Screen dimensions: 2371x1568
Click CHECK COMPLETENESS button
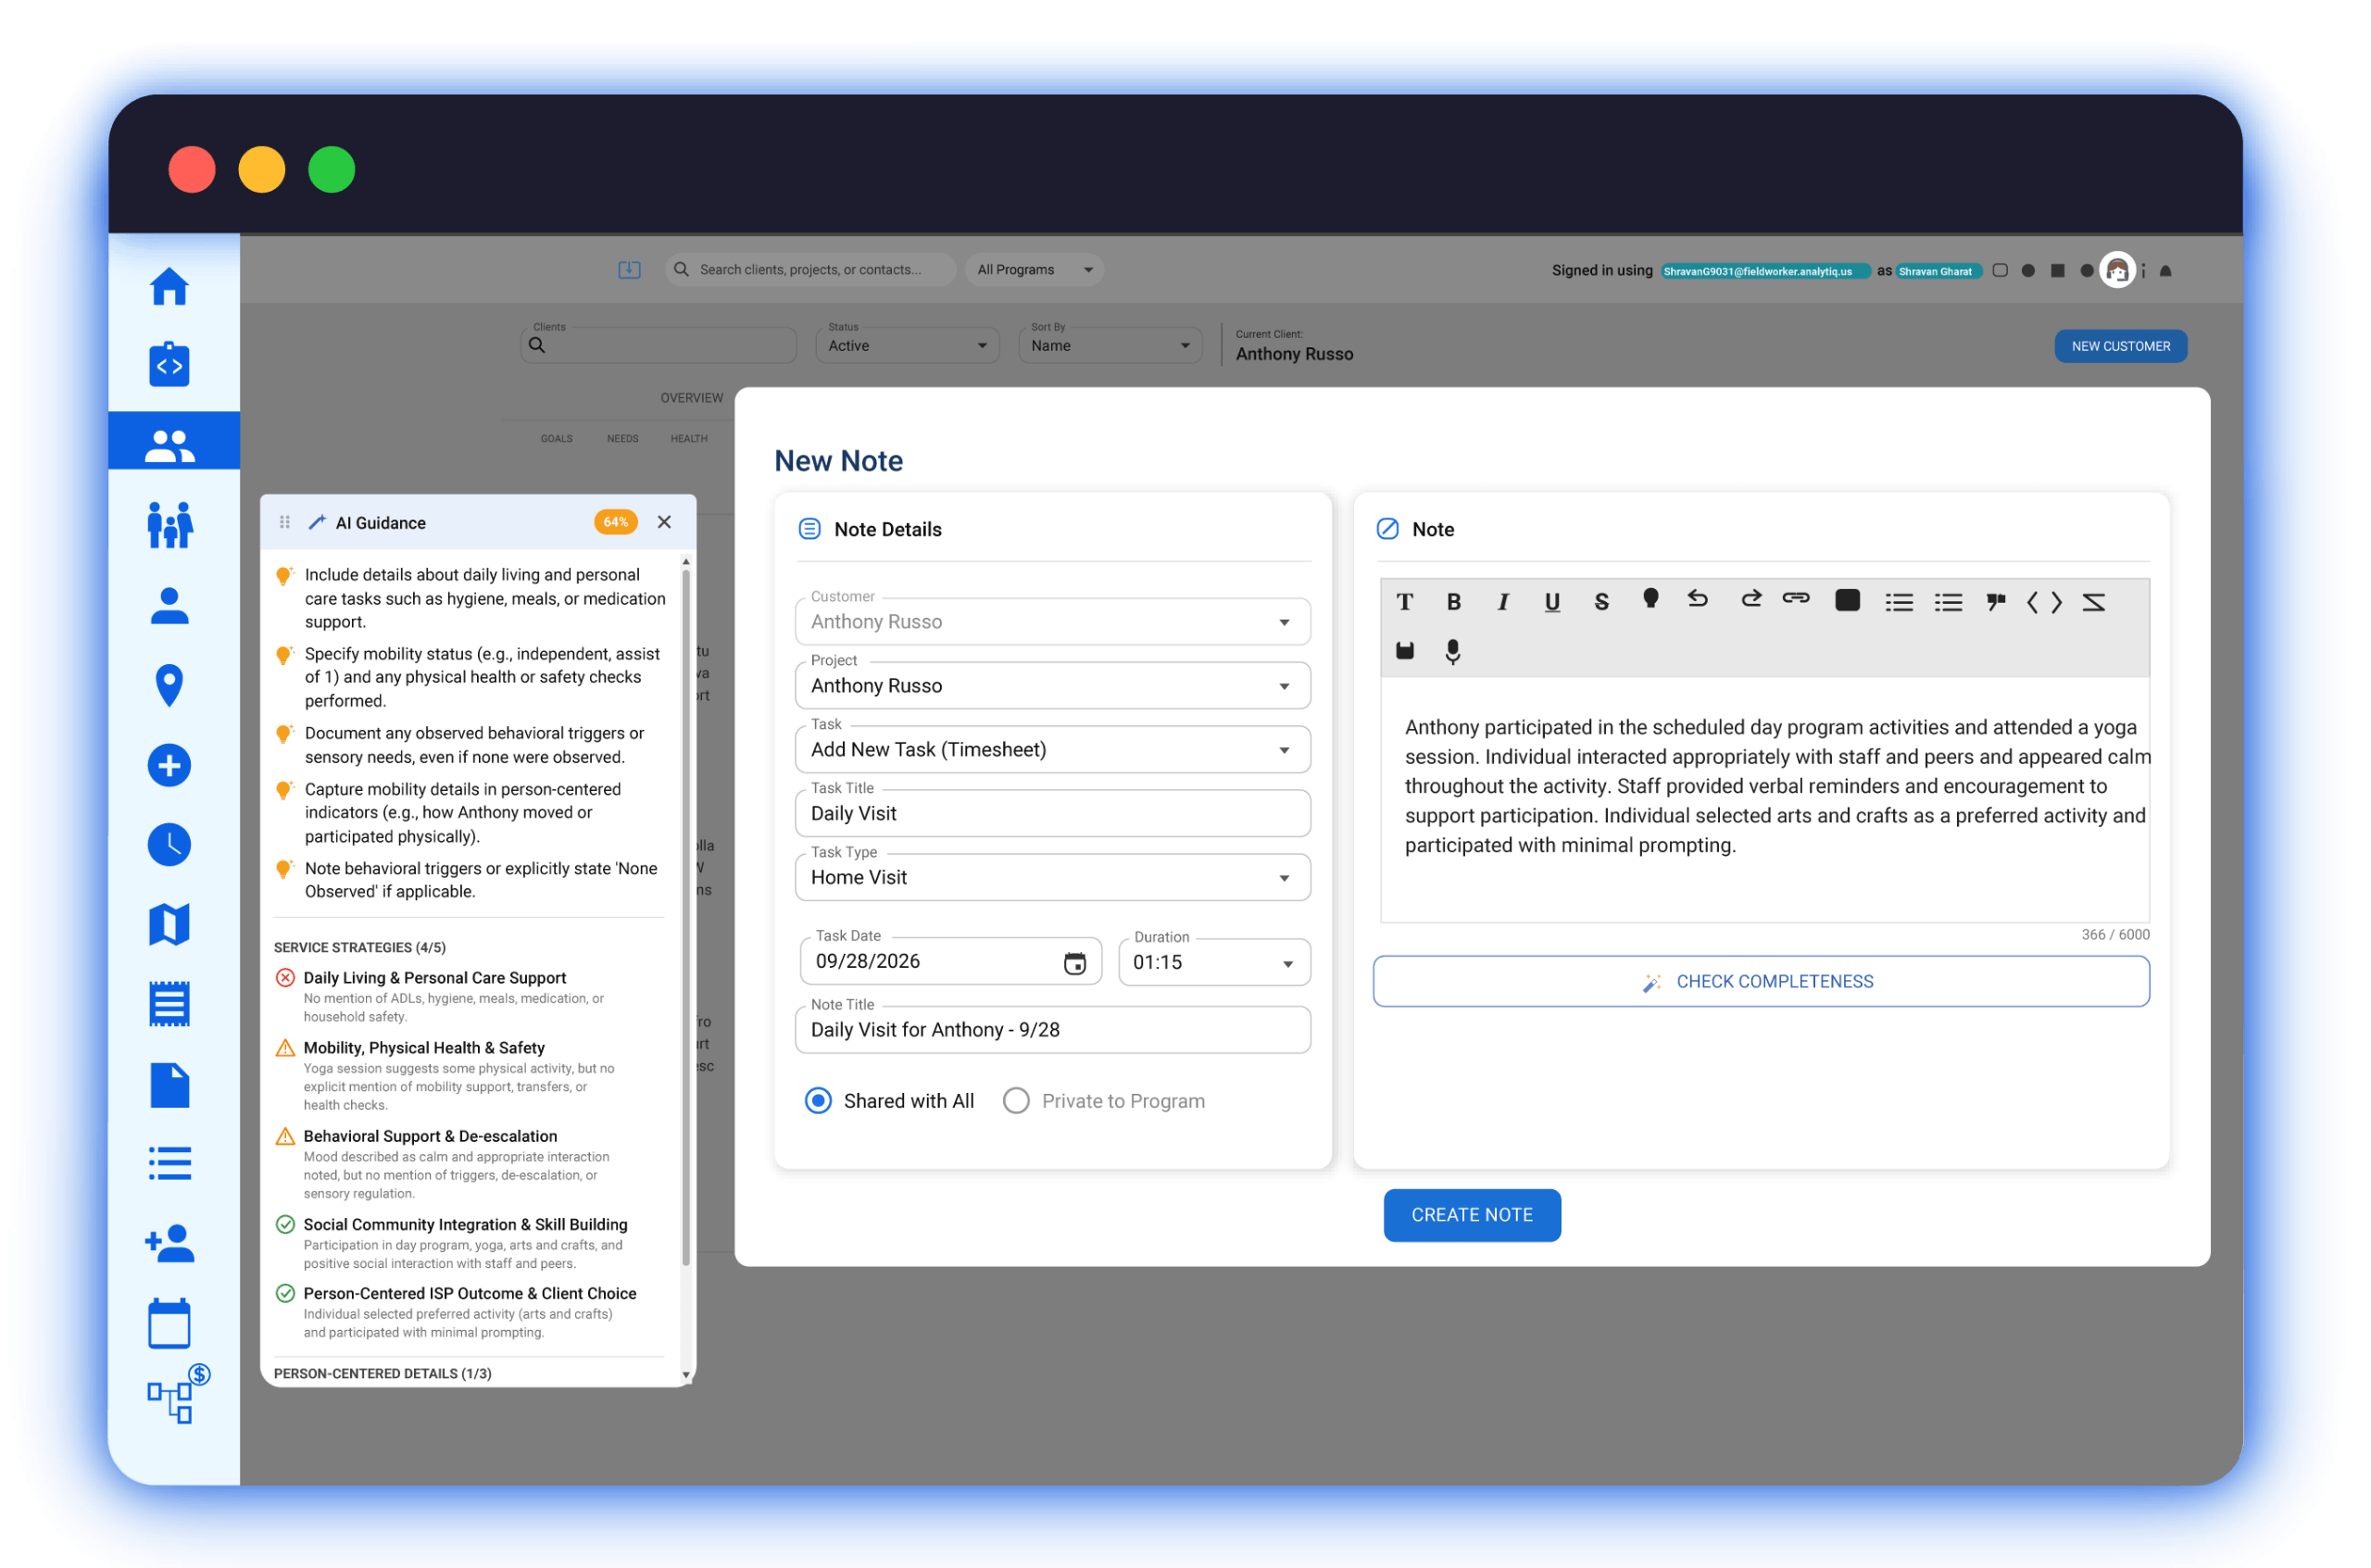pyautogui.click(x=1761, y=982)
